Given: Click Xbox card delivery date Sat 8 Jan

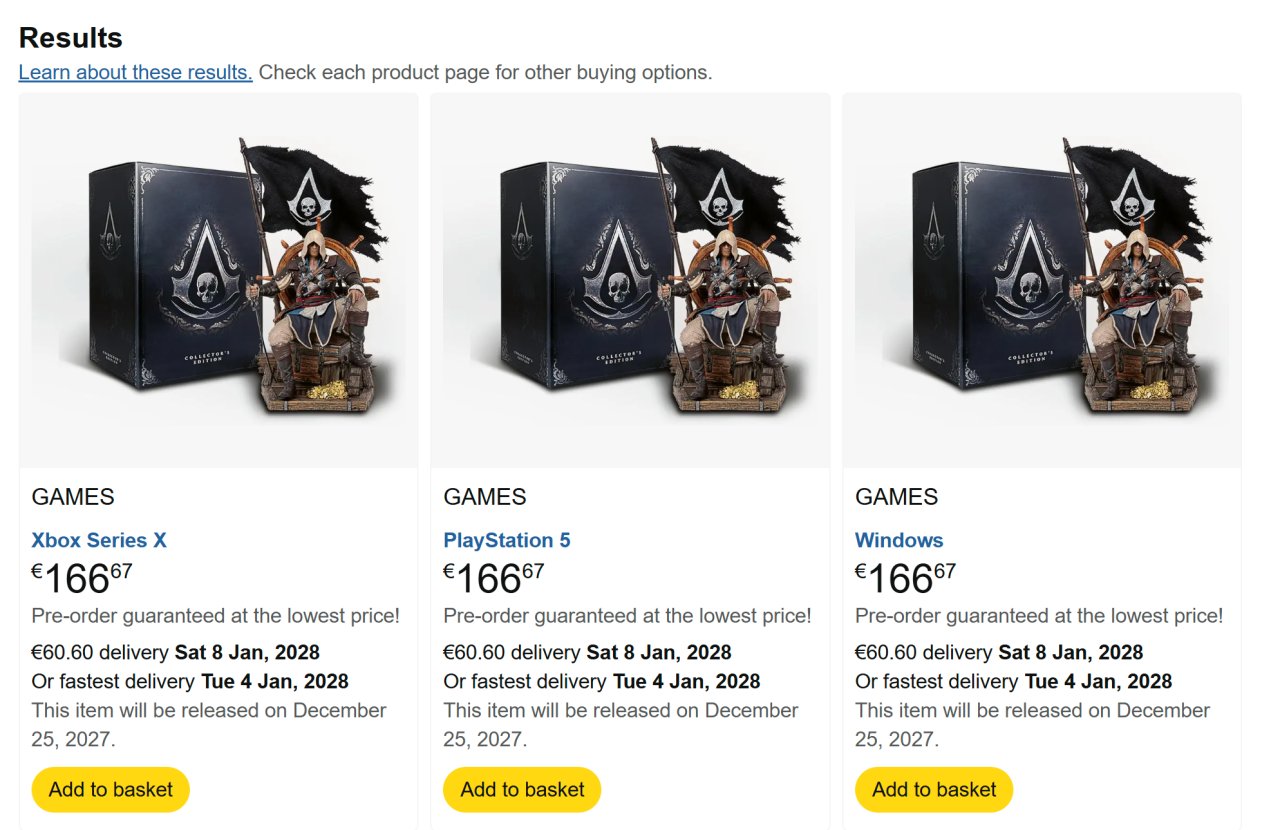Looking at the screenshot, I should point(247,652).
